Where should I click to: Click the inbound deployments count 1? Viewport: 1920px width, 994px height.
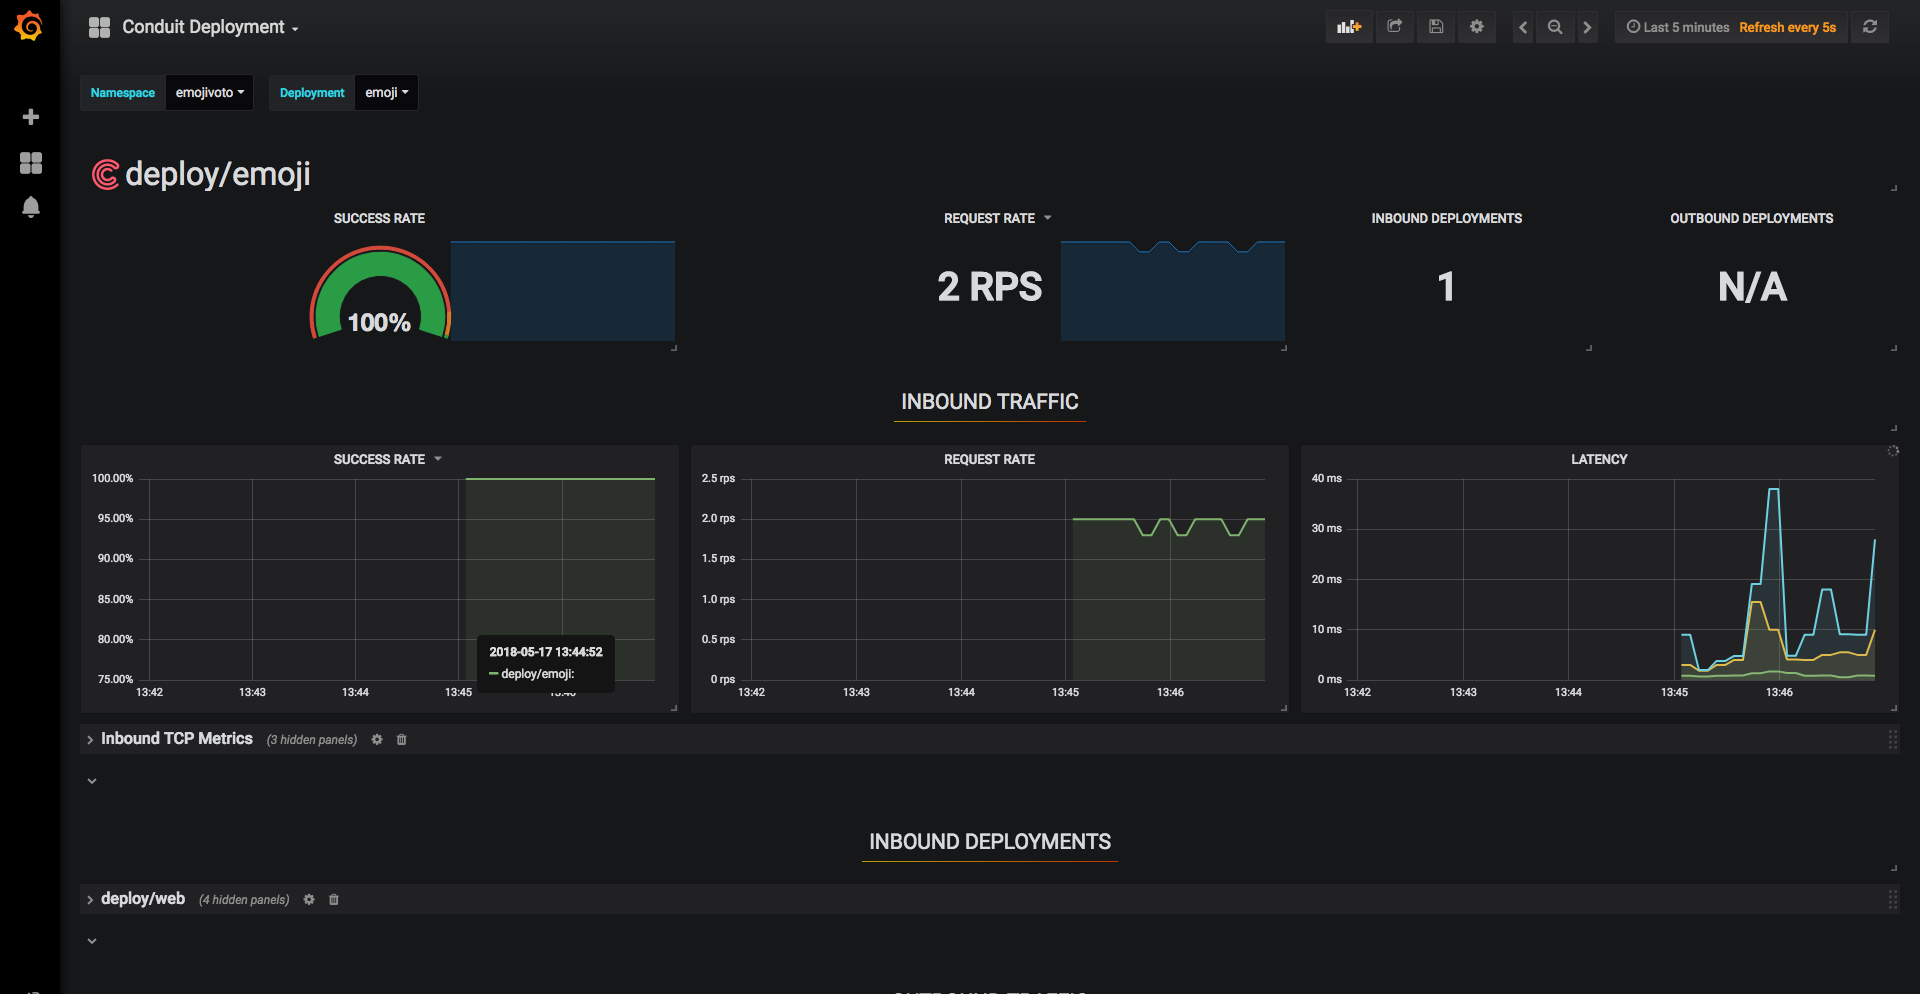coord(1446,287)
